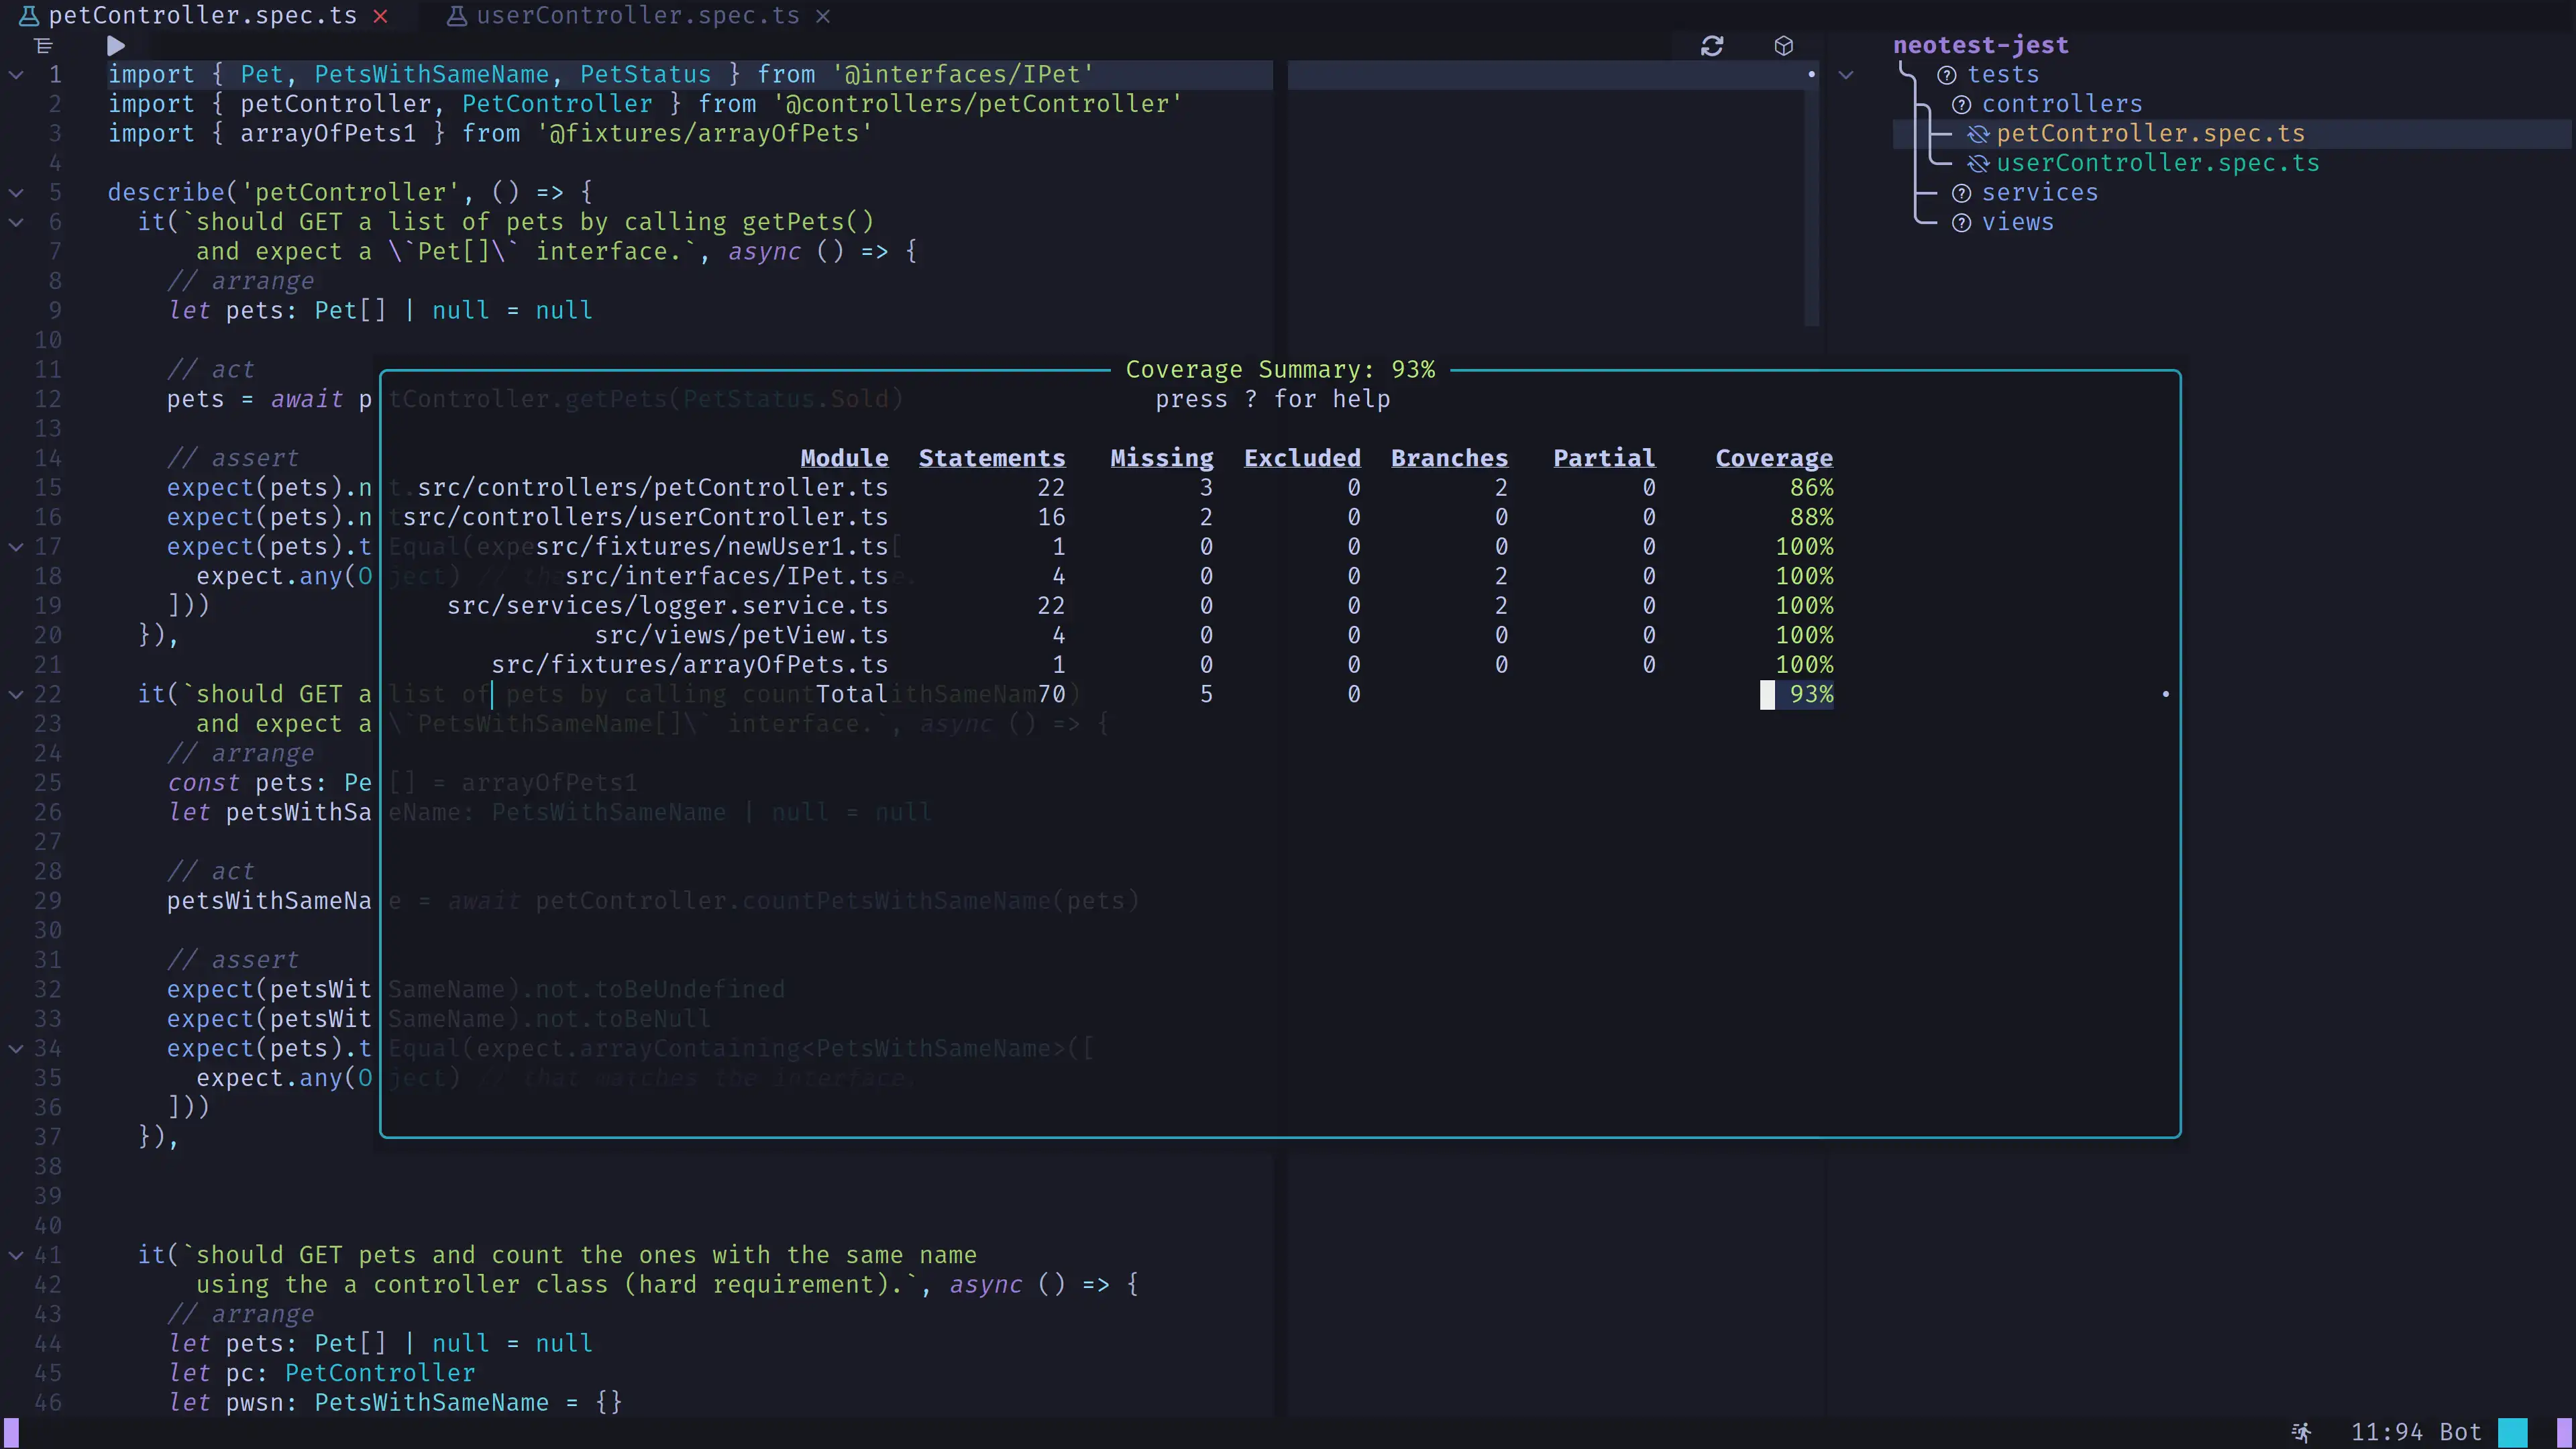Select src/fixtures/arrayOfPets.ts coverage row

(1163, 665)
